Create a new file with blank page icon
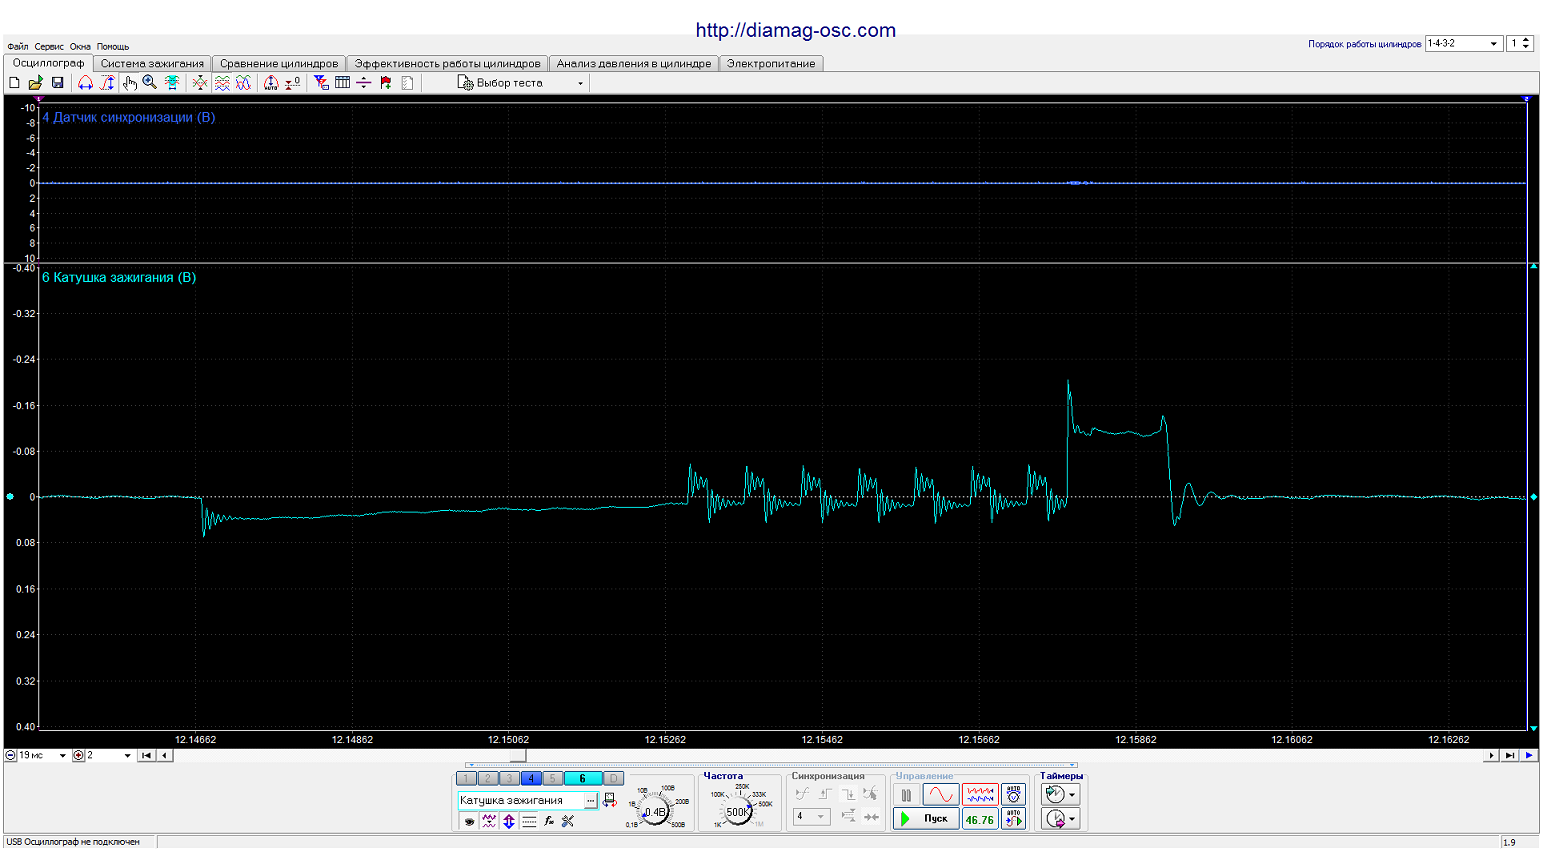The image size is (1551, 852). [14, 83]
